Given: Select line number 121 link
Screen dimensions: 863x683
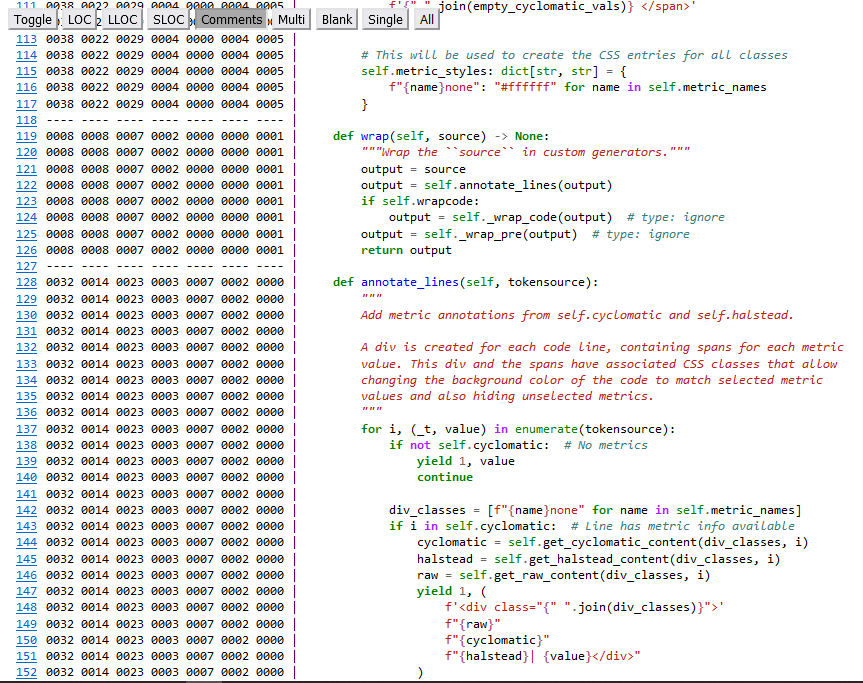Looking at the screenshot, I should 26,169.
